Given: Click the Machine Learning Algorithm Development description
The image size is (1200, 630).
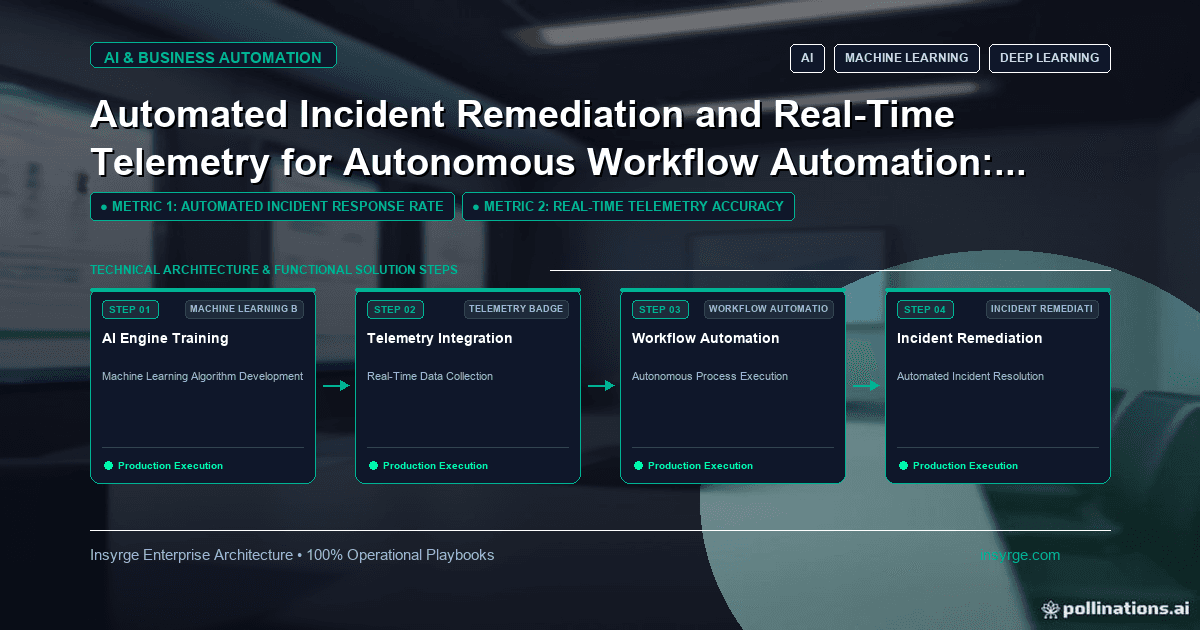Looking at the screenshot, I should 202,376.
